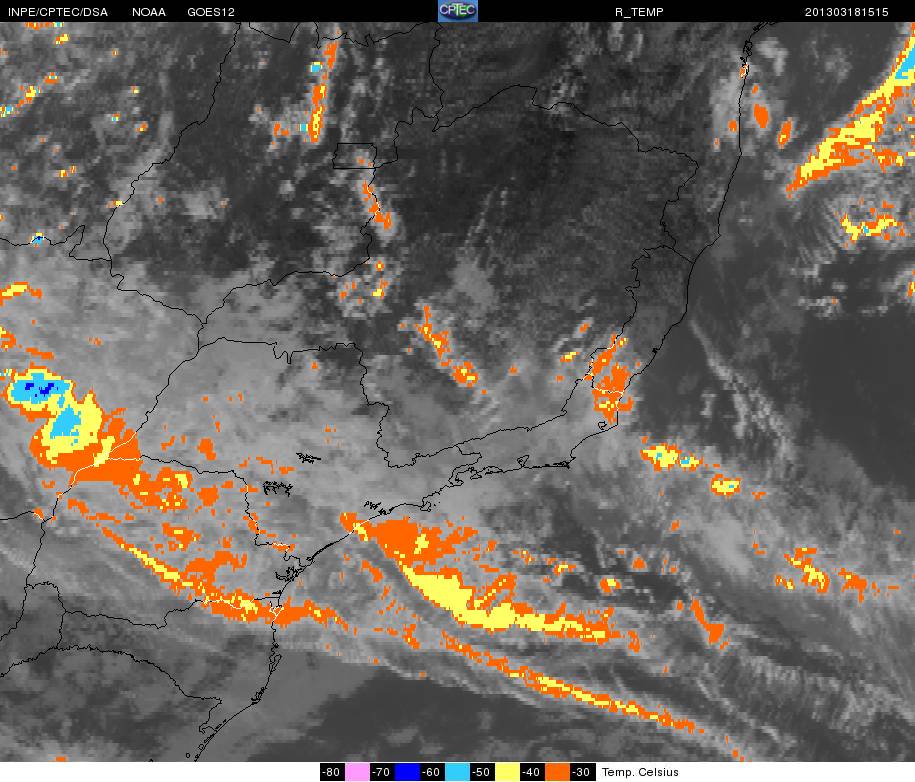Screen dimensions: 915x782
Task: Click the -70 legend value
Action: click(382, 772)
